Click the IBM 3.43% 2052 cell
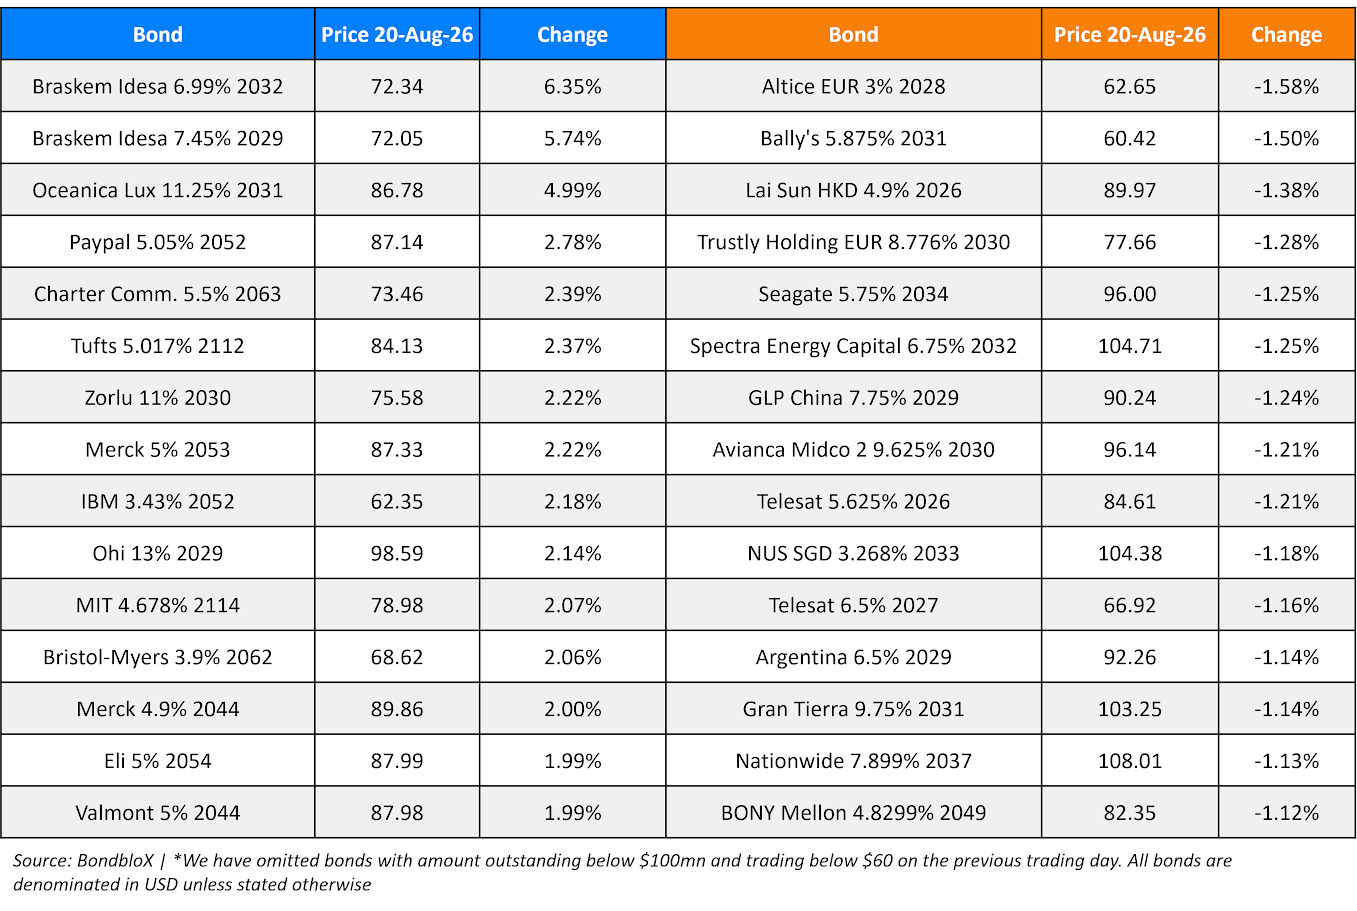This screenshot has width=1357, height=911. [158, 502]
